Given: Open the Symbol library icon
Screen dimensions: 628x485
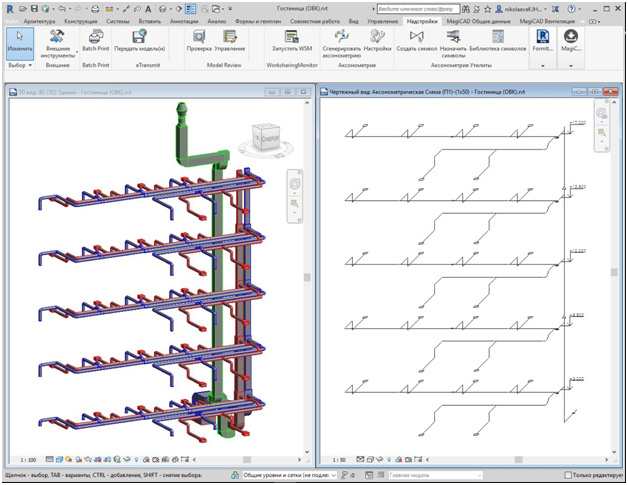Looking at the screenshot, I should [x=498, y=36].
